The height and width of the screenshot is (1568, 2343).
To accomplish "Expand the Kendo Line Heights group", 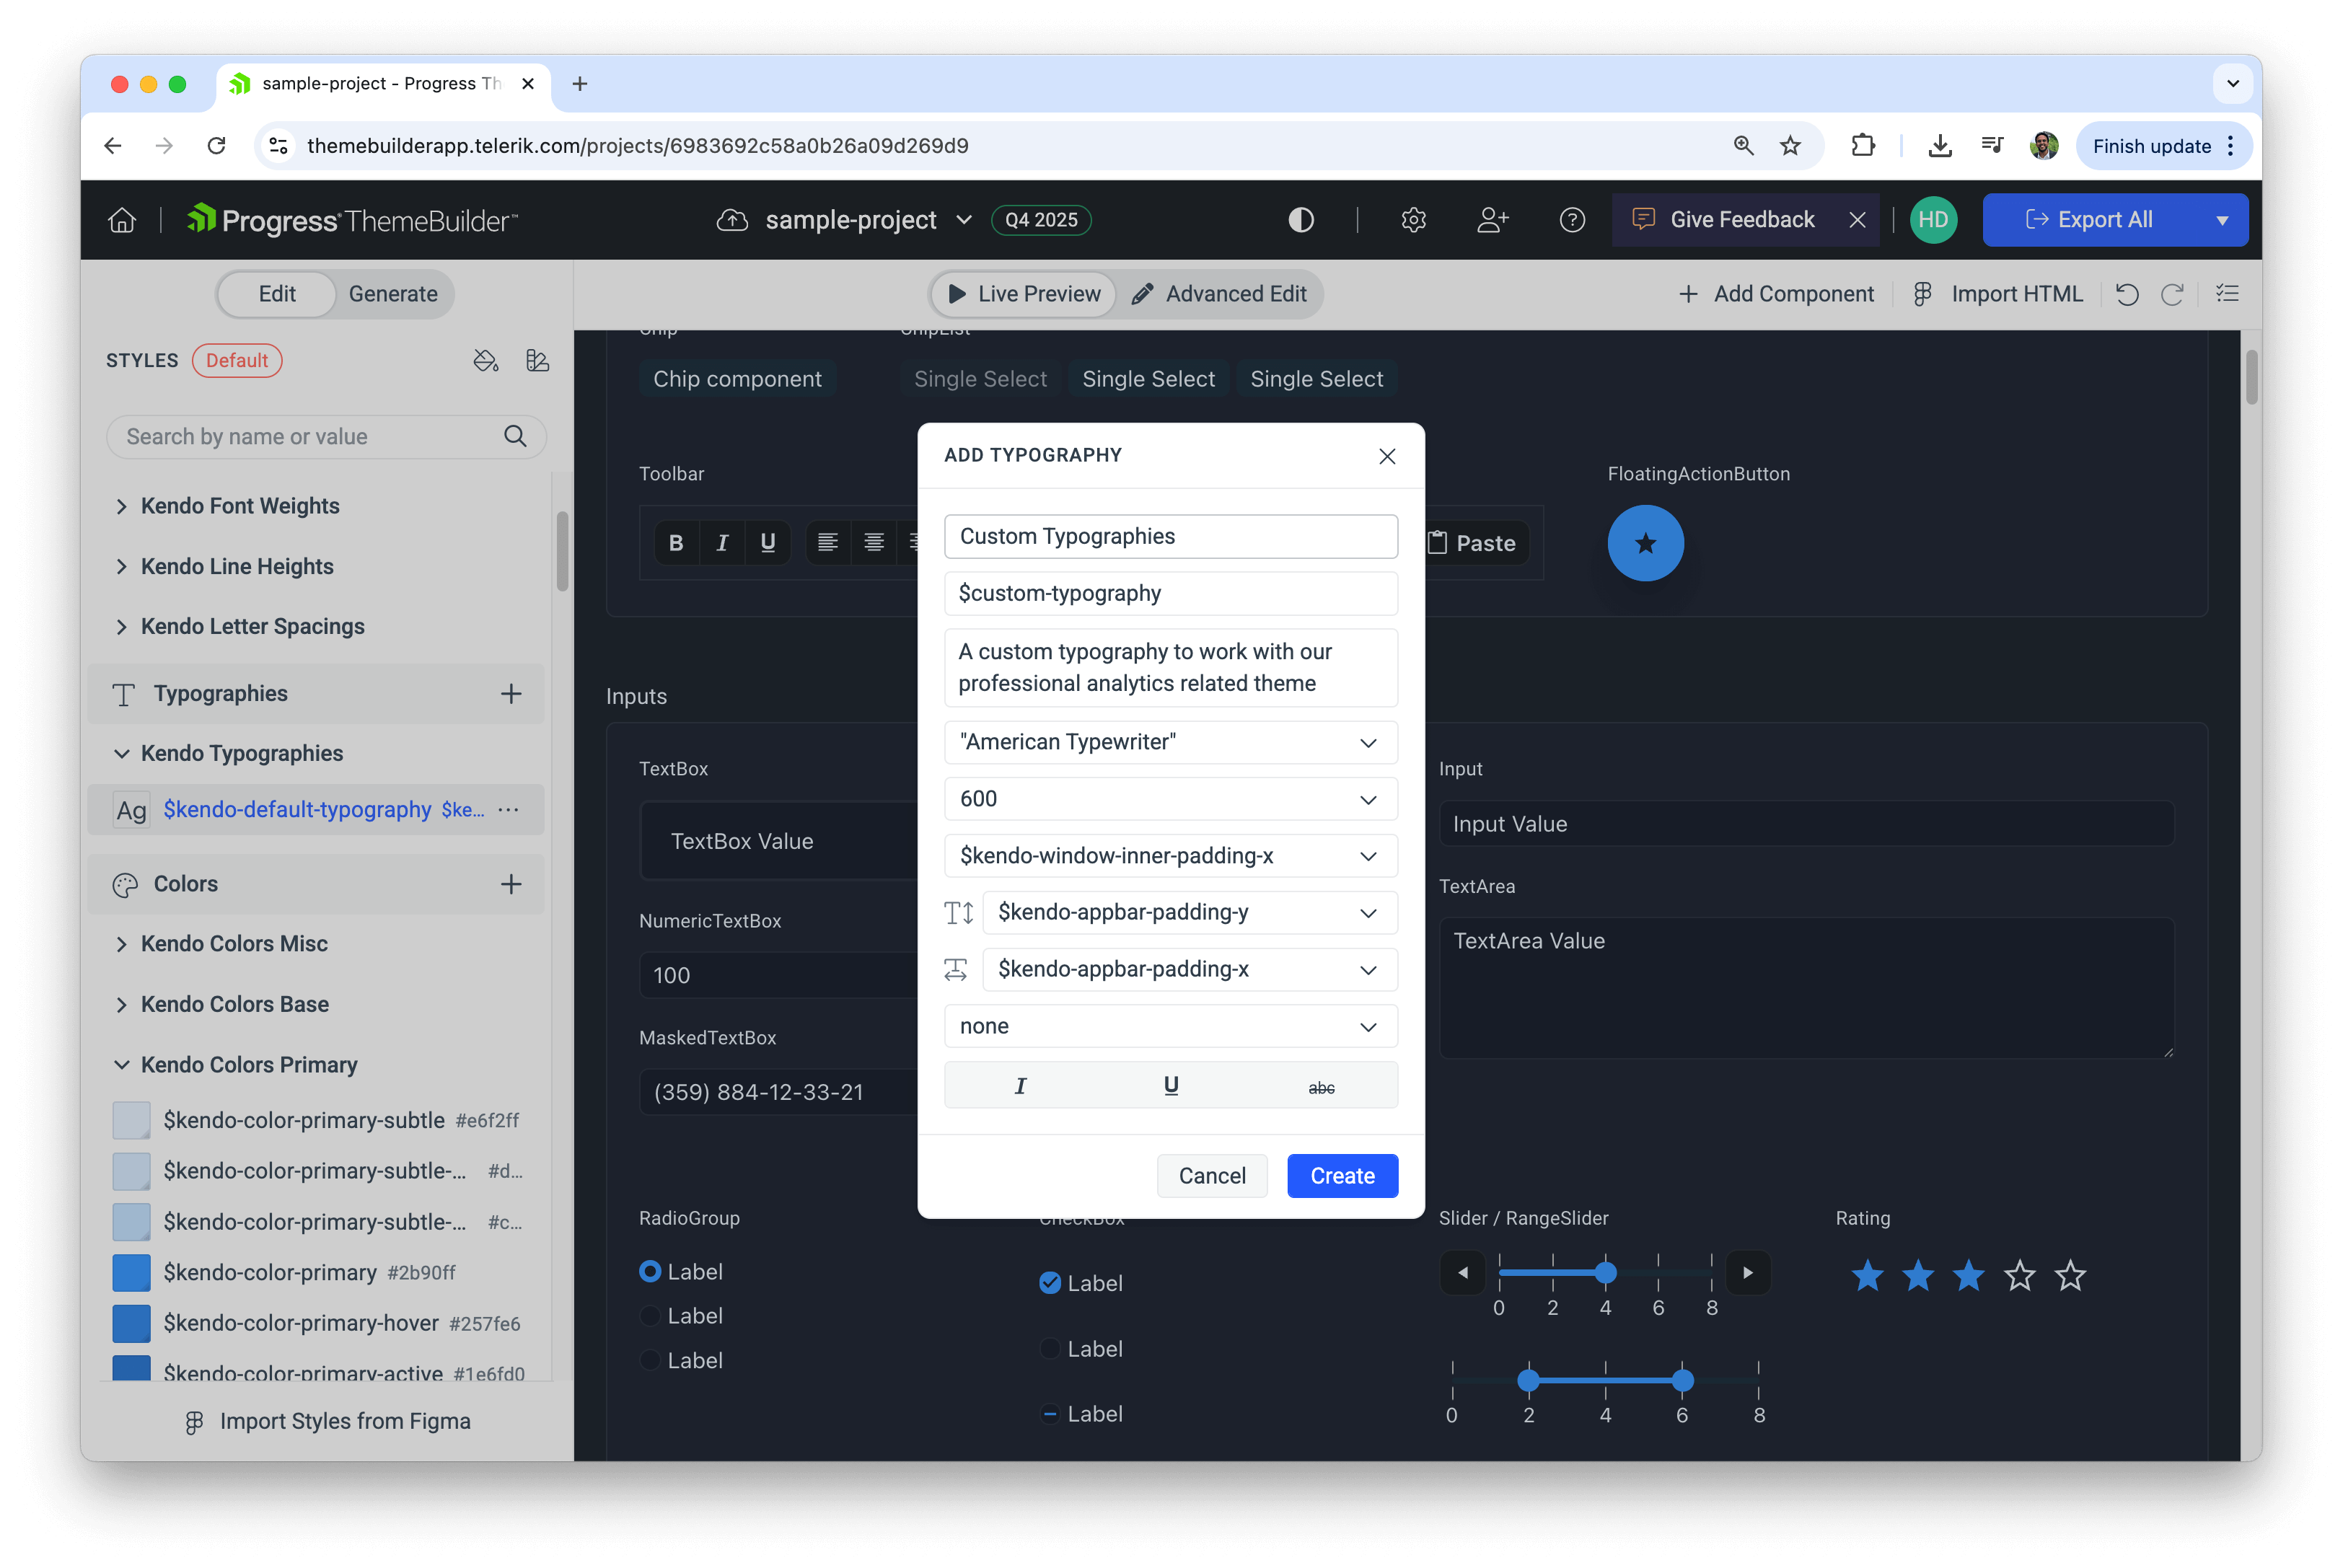I will click(121, 566).
